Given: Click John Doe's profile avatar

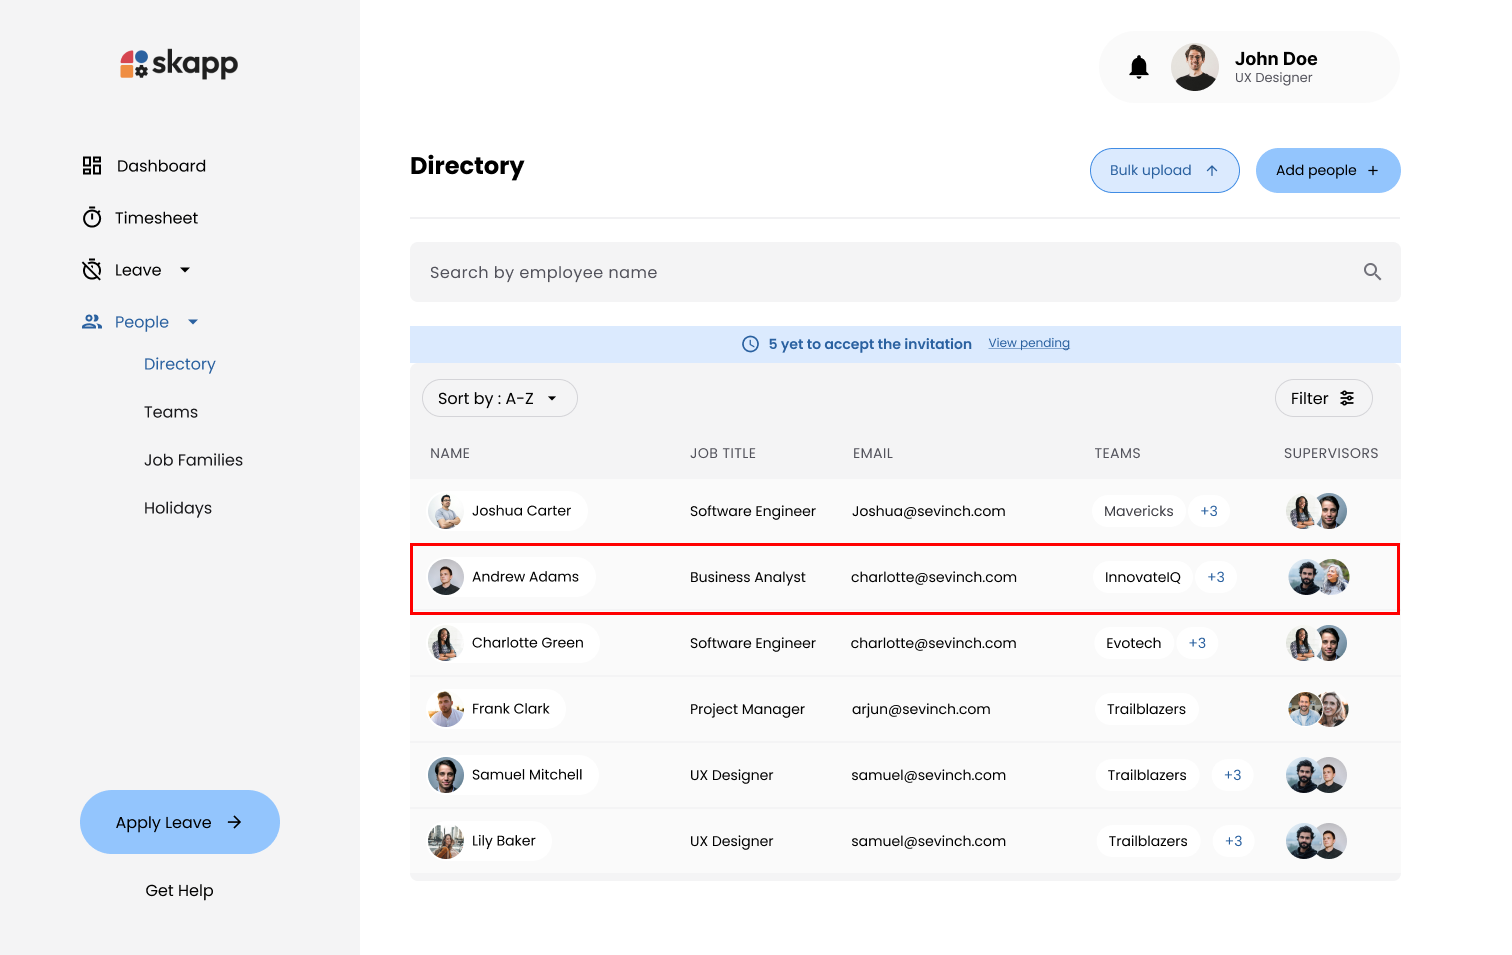Looking at the screenshot, I should click(x=1195, y=66).
